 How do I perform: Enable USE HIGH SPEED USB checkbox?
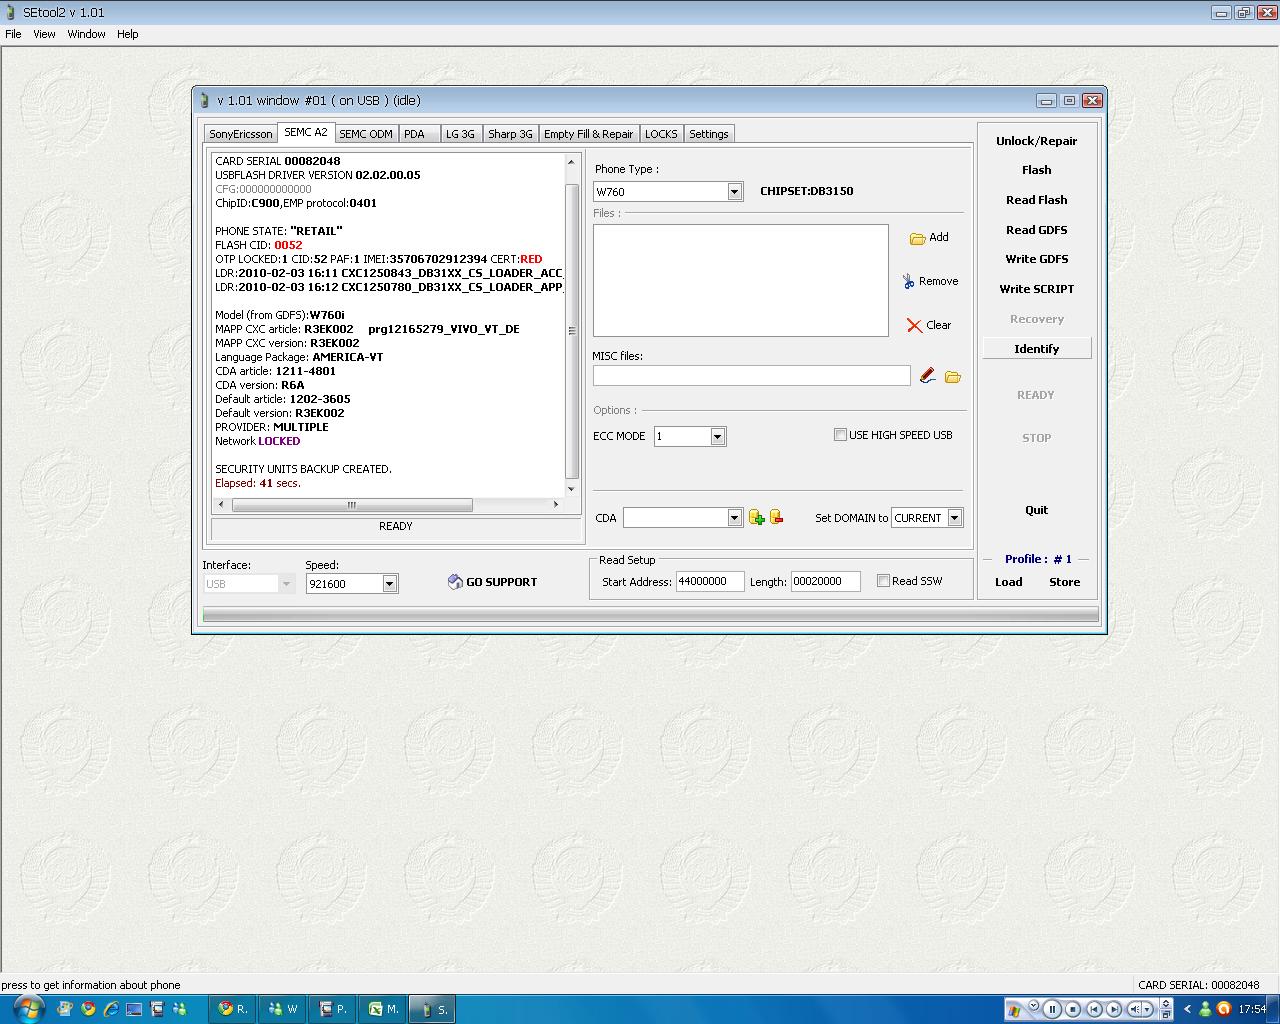point(840,435)
